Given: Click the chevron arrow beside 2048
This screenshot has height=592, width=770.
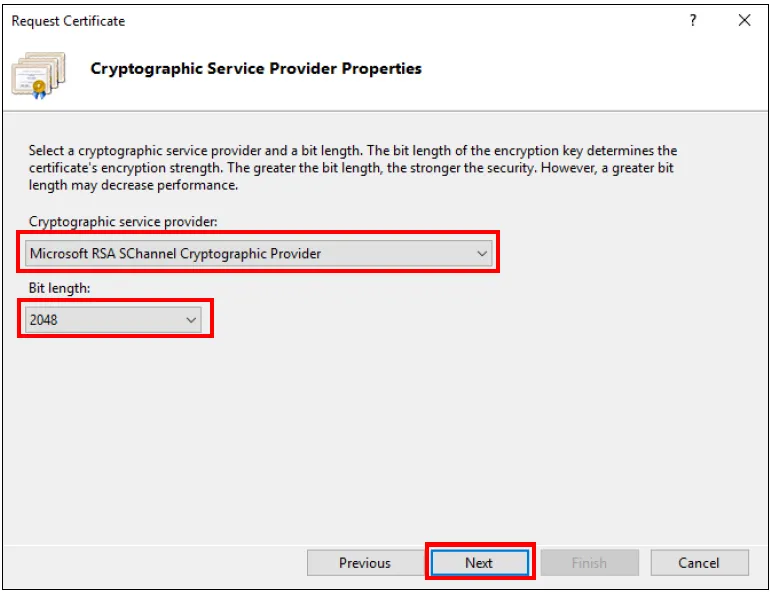Looking at the screenshot, I should tap(191, 320).
